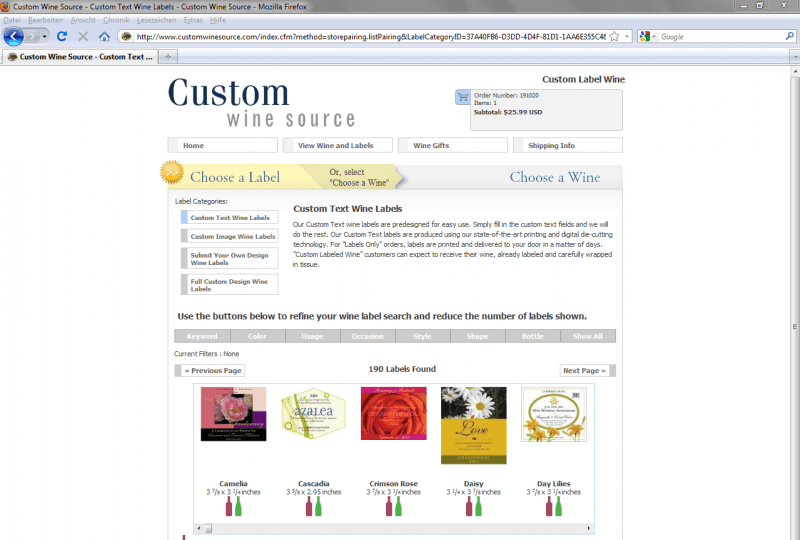Viewport: 800px width, 540px height.
Task: Click the Choose a Wine heading
Action: pyautogui.click(x=555, y=177)
